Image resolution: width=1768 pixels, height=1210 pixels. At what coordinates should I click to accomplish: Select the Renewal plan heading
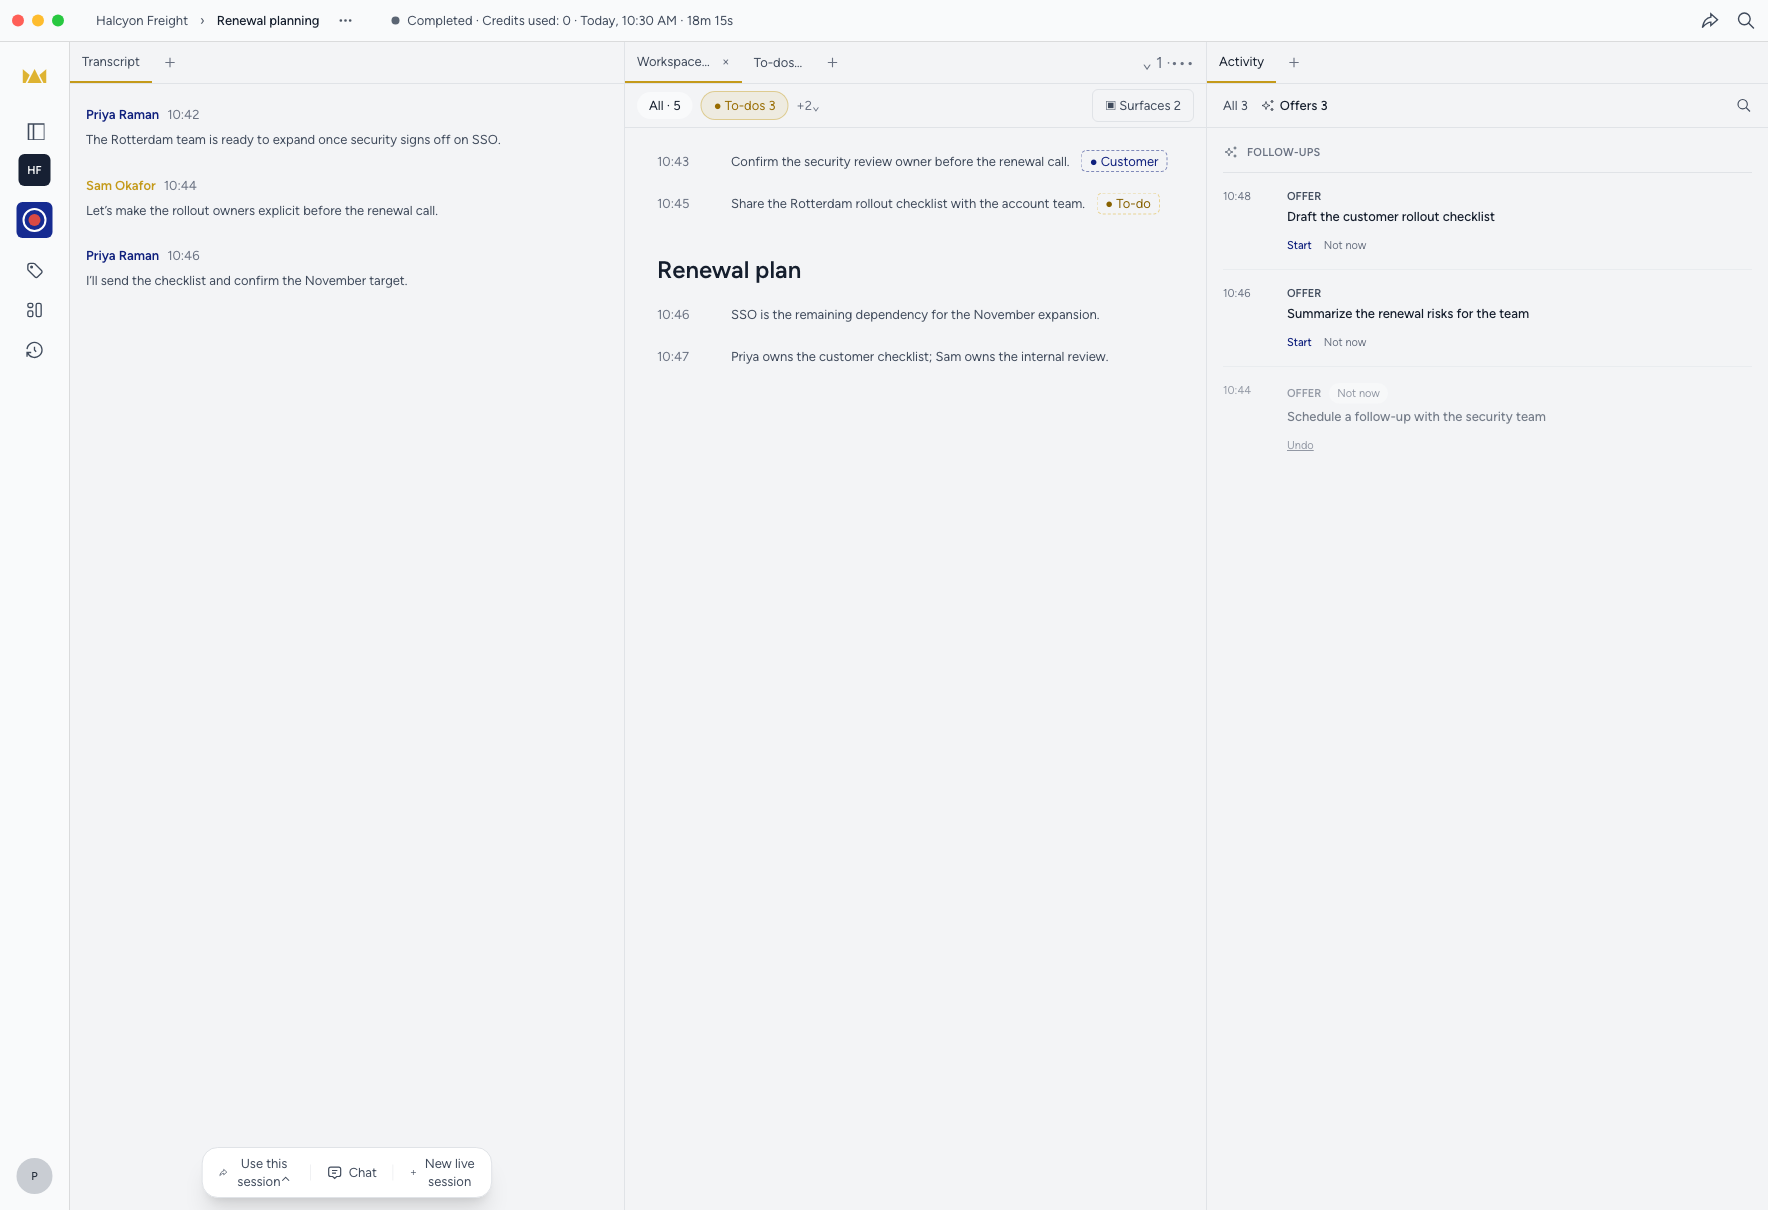pyautogui.click(x=729, y=270)
